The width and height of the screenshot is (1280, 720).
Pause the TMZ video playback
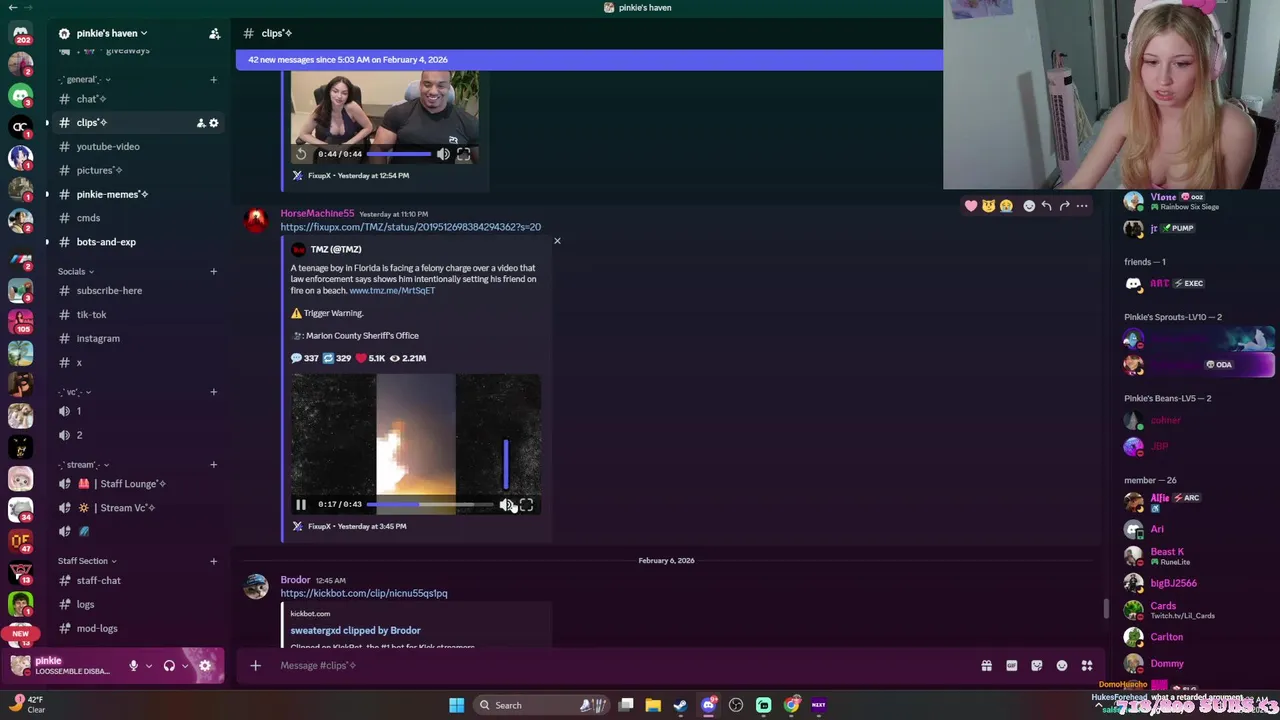300,505
